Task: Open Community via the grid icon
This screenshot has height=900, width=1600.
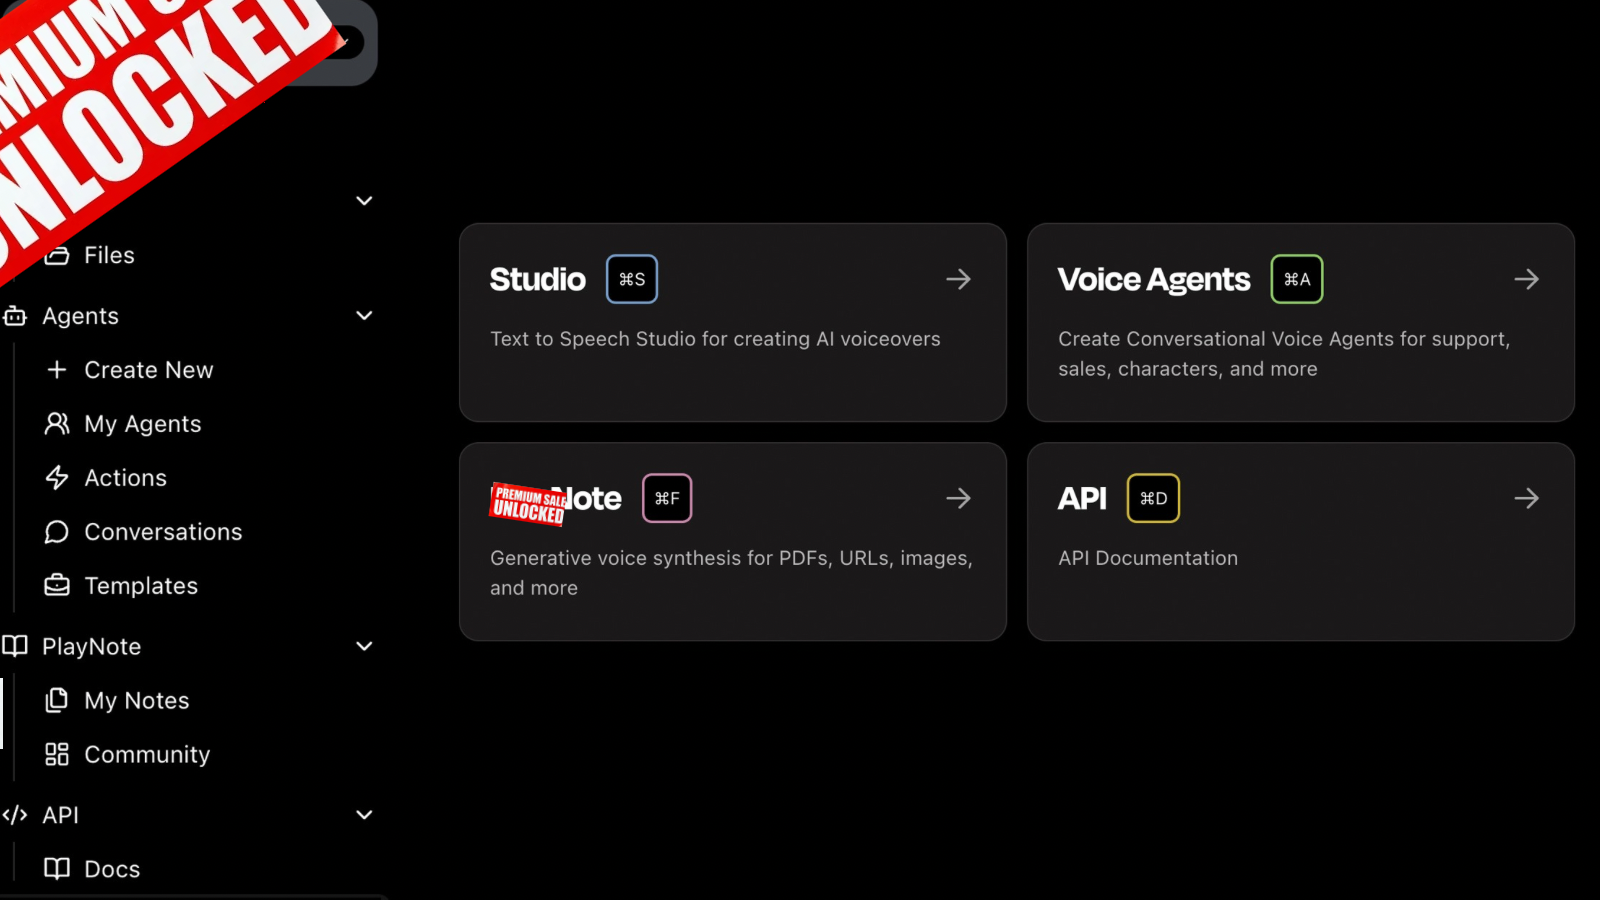Action: 57,755
